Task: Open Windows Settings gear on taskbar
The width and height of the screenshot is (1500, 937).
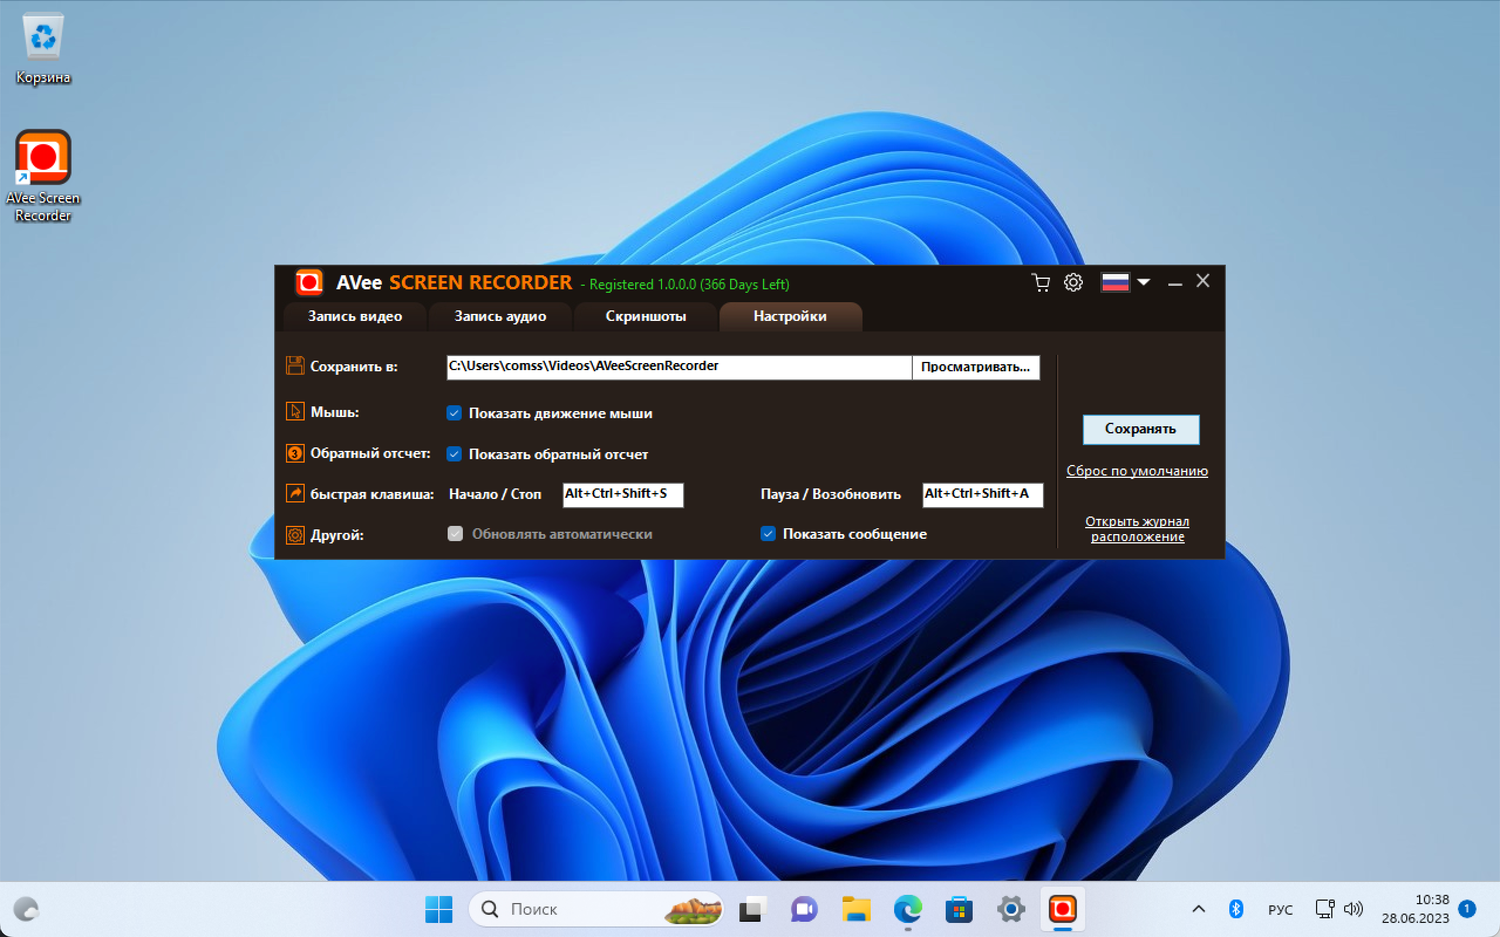Action: point(1011,909)
